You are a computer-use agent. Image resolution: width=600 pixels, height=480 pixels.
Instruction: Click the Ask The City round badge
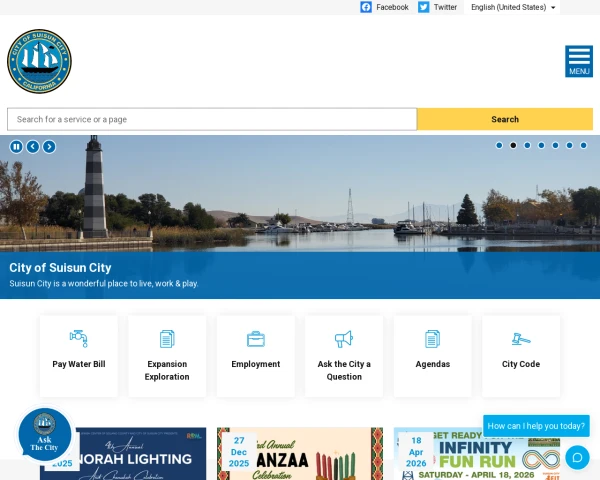pyautogui.click(x=45, y=434)
